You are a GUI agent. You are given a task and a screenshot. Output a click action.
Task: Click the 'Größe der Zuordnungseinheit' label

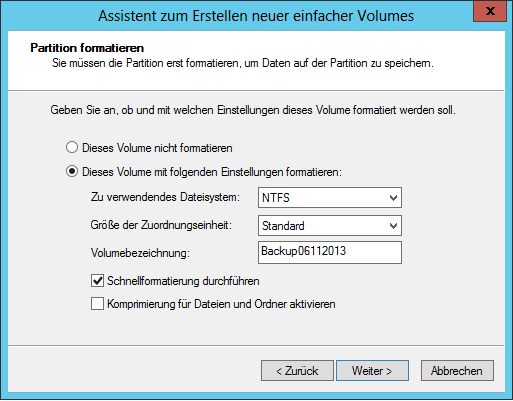point(161,225)
